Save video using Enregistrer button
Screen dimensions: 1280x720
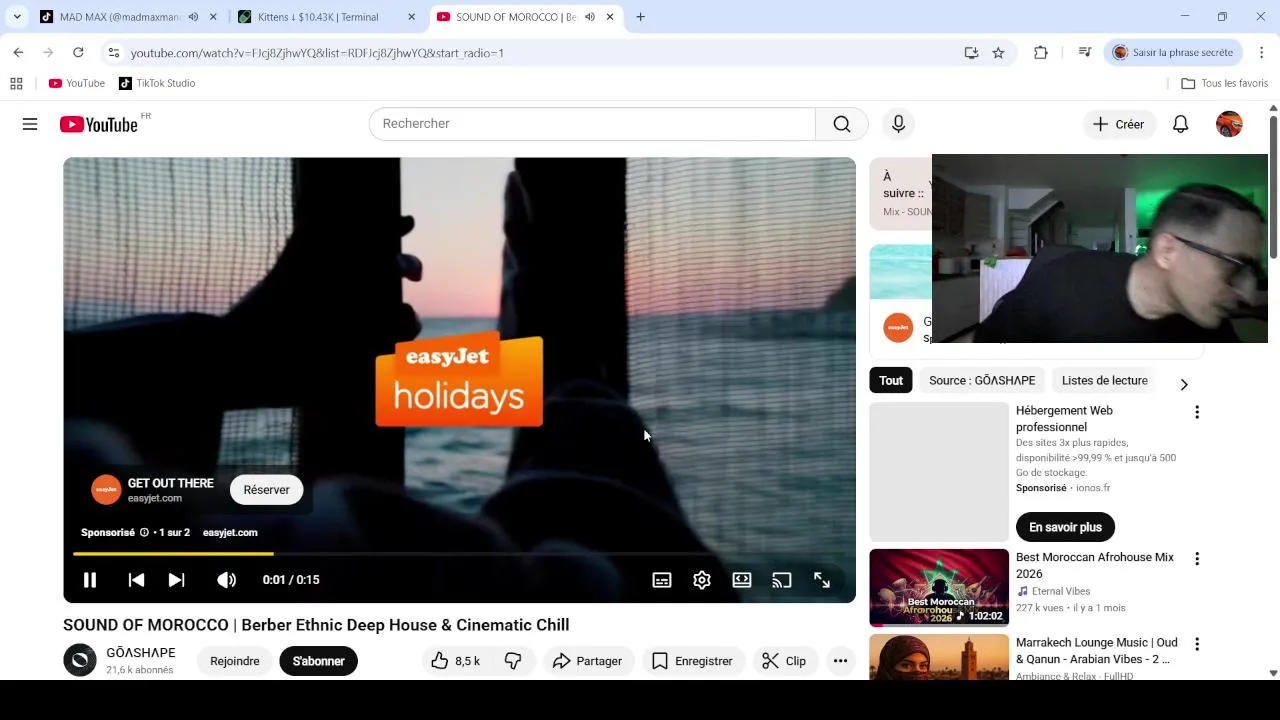point(692,661)
